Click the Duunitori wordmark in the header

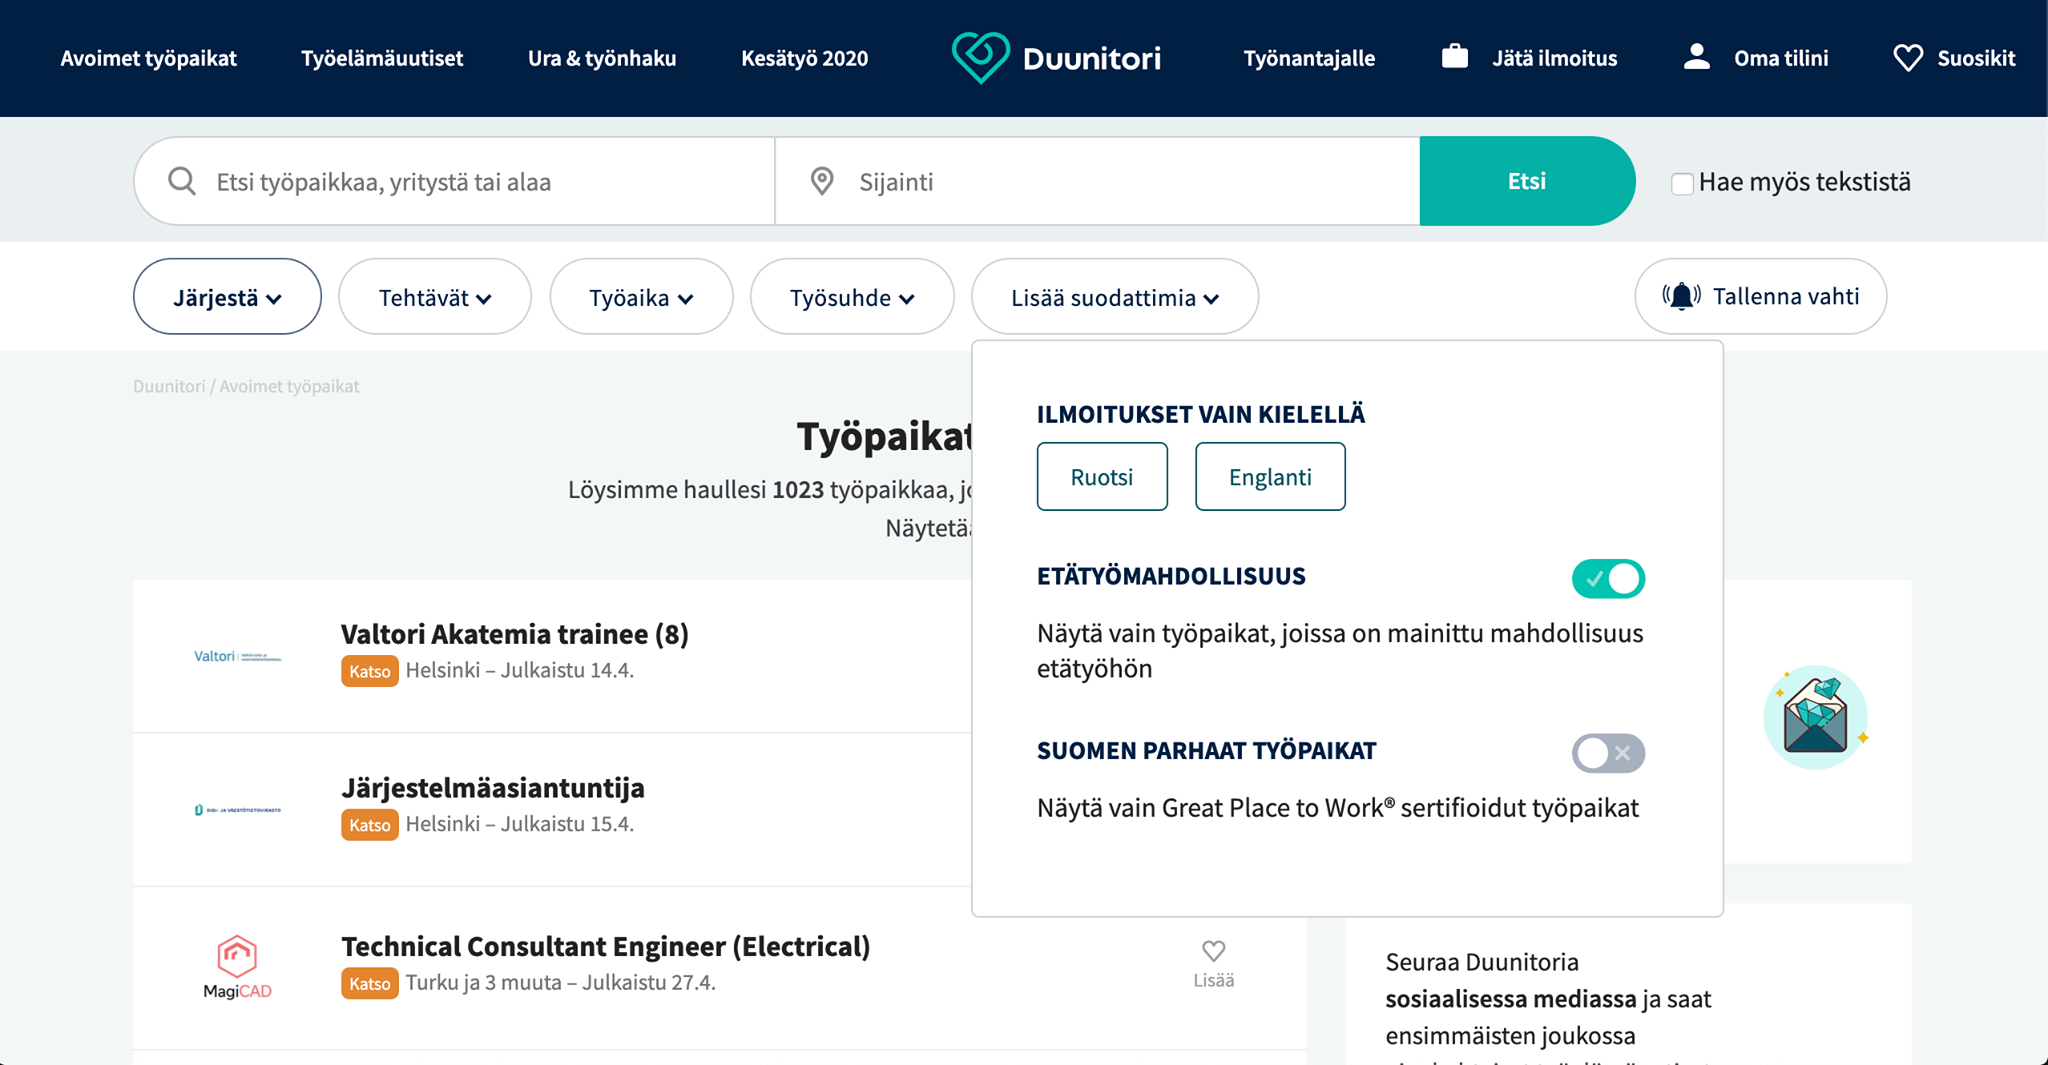[1092, 58]
